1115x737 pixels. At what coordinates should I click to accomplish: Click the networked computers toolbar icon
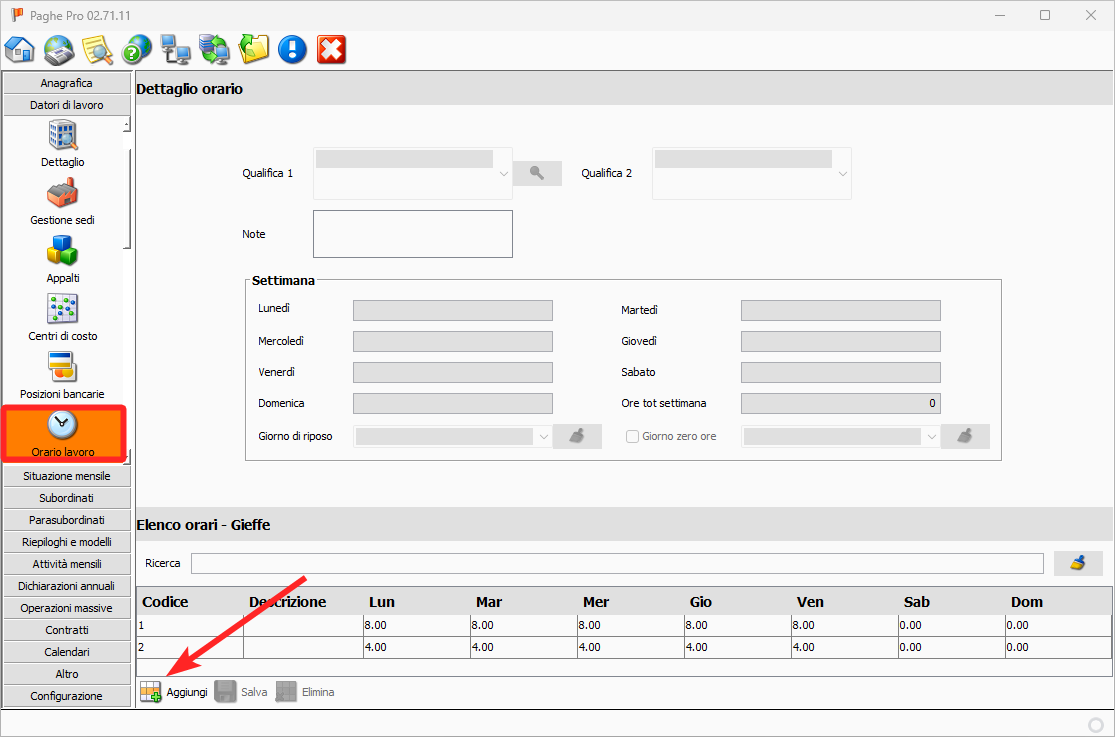pos(175,49)
